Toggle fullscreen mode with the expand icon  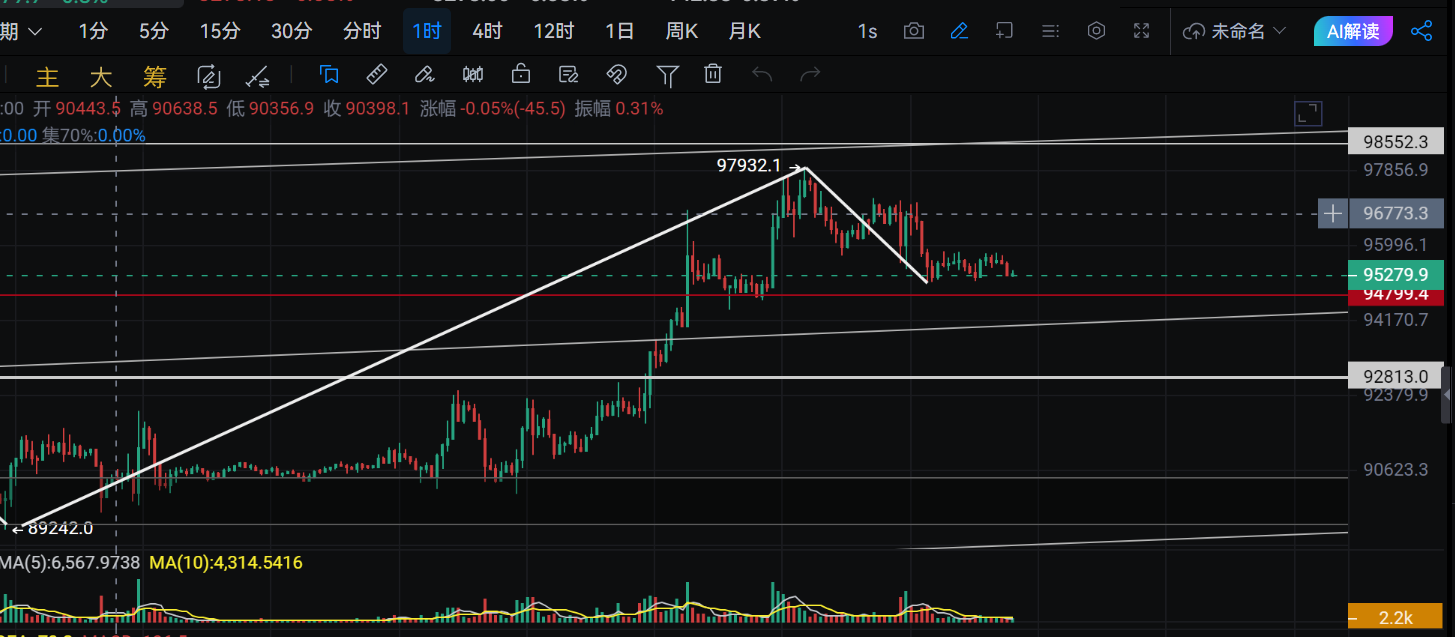coord(1141,31)
